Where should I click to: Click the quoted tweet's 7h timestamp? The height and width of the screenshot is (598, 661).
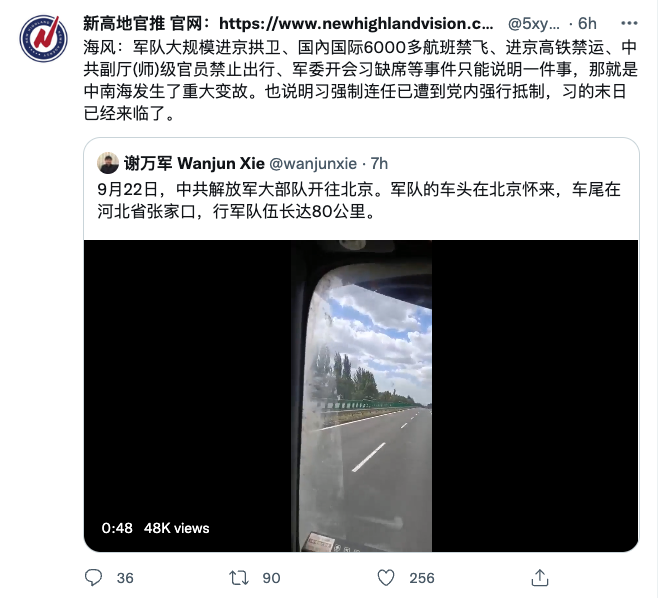coord(379,164)
